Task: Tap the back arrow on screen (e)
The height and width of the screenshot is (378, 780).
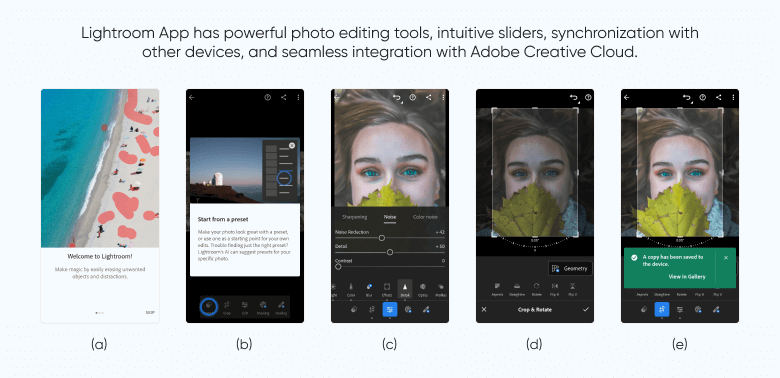Action: (627, 97)
